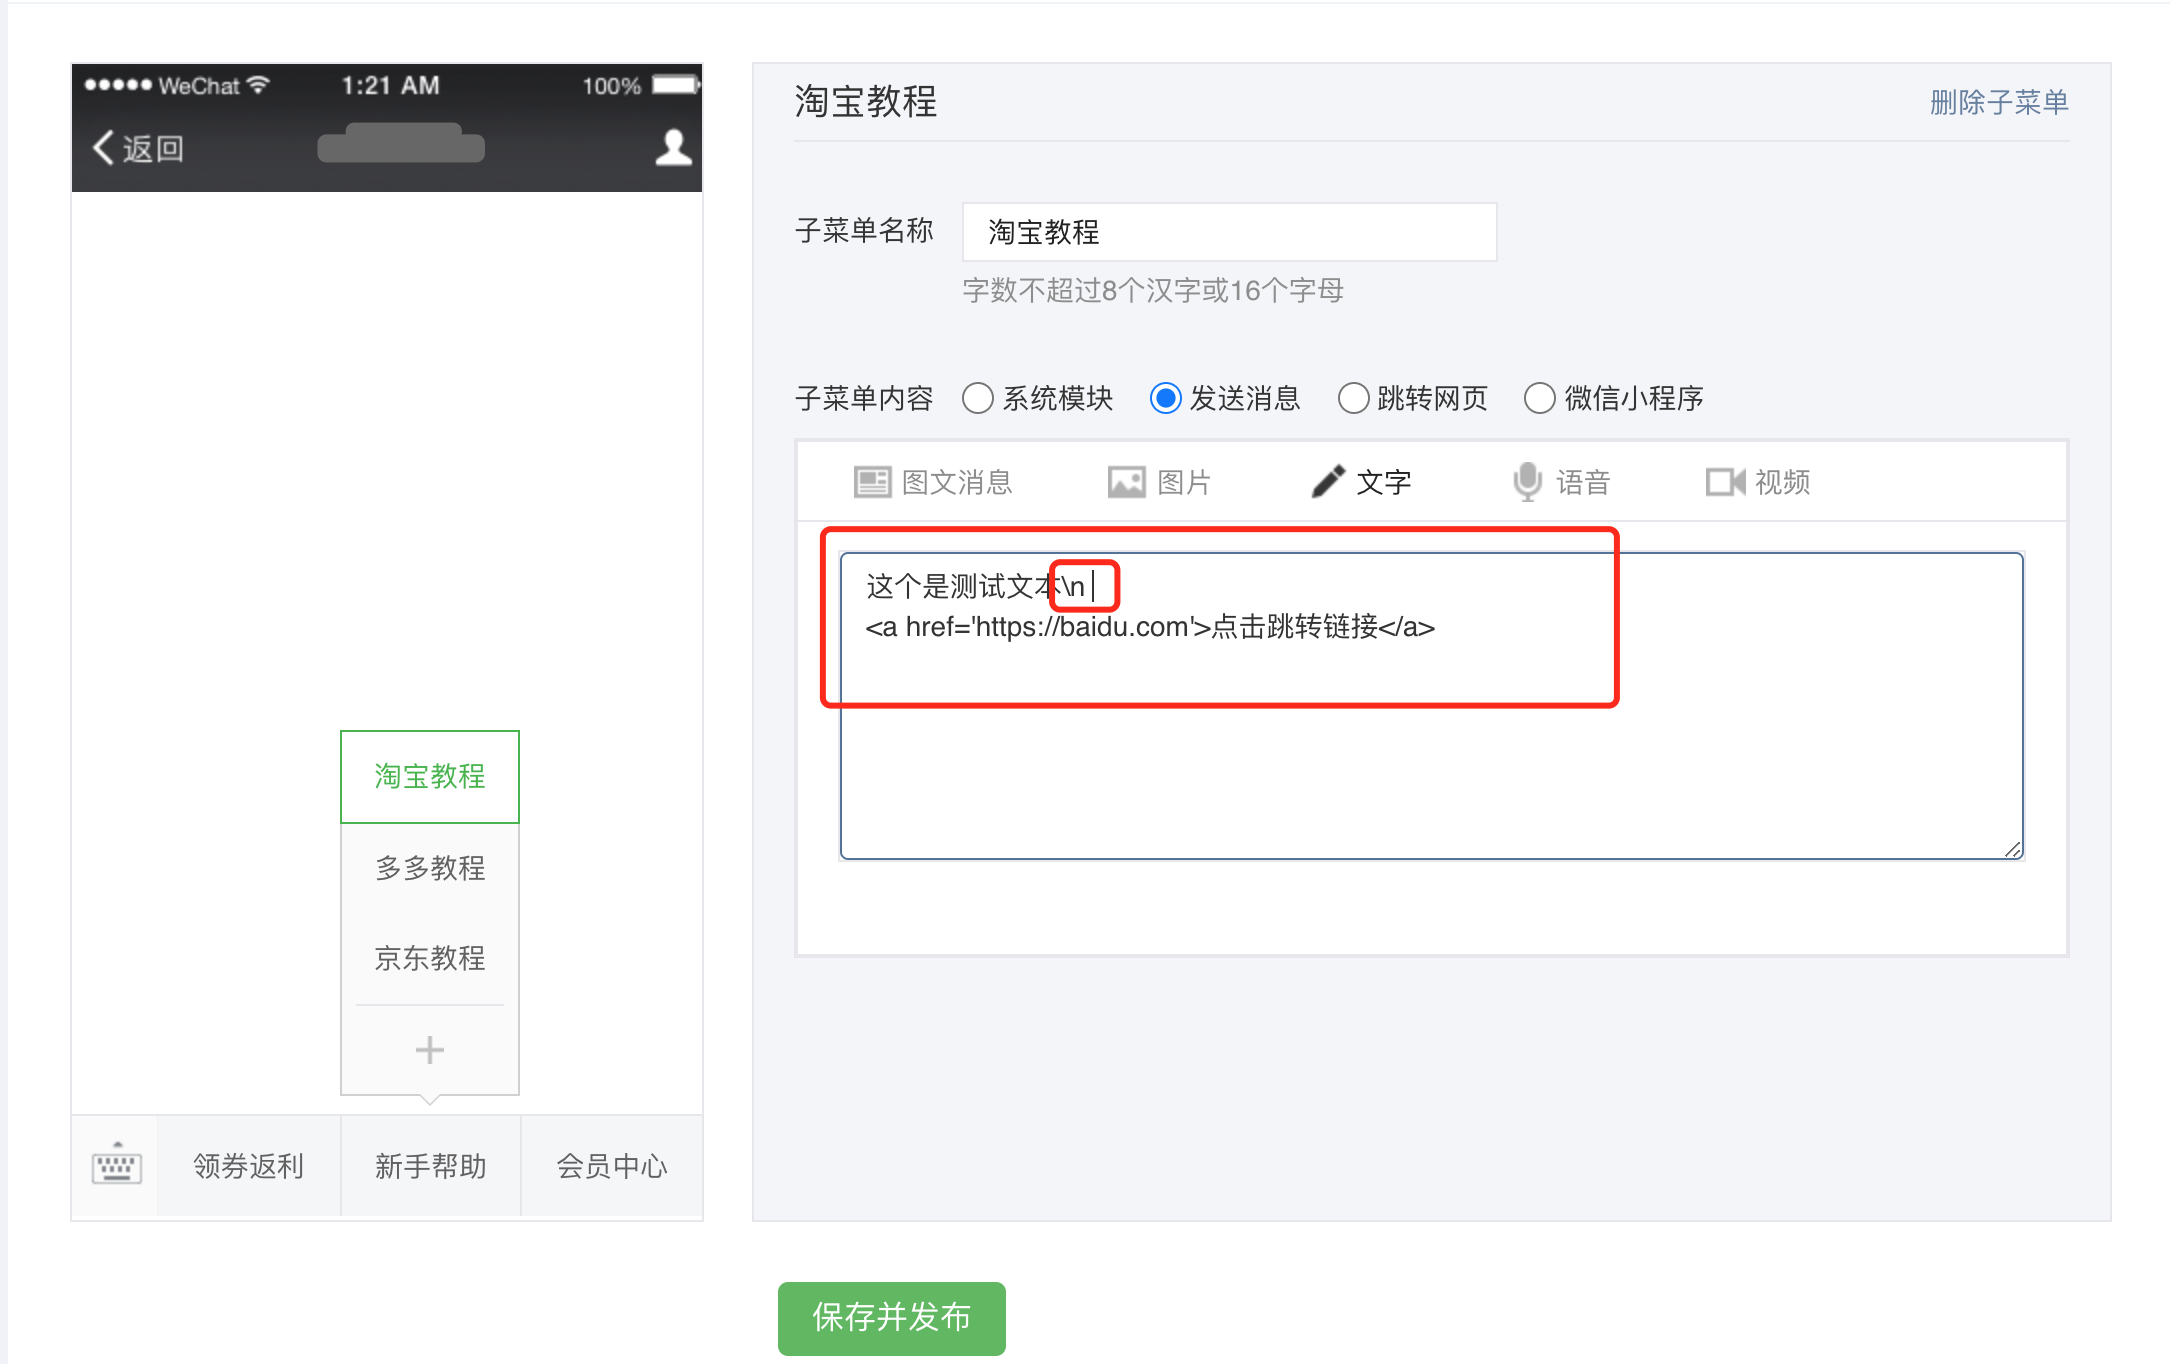Select the 京东教程 submenu item

430,958
